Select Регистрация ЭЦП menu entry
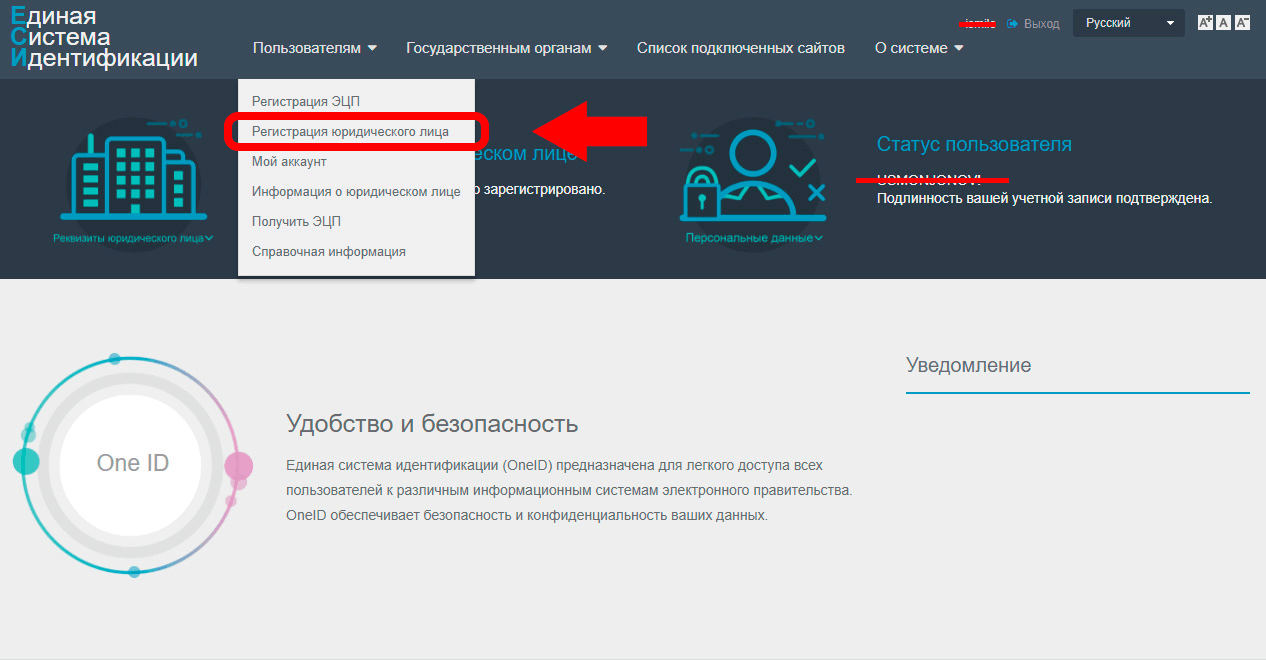1266x660 pixels. (305, 101)
